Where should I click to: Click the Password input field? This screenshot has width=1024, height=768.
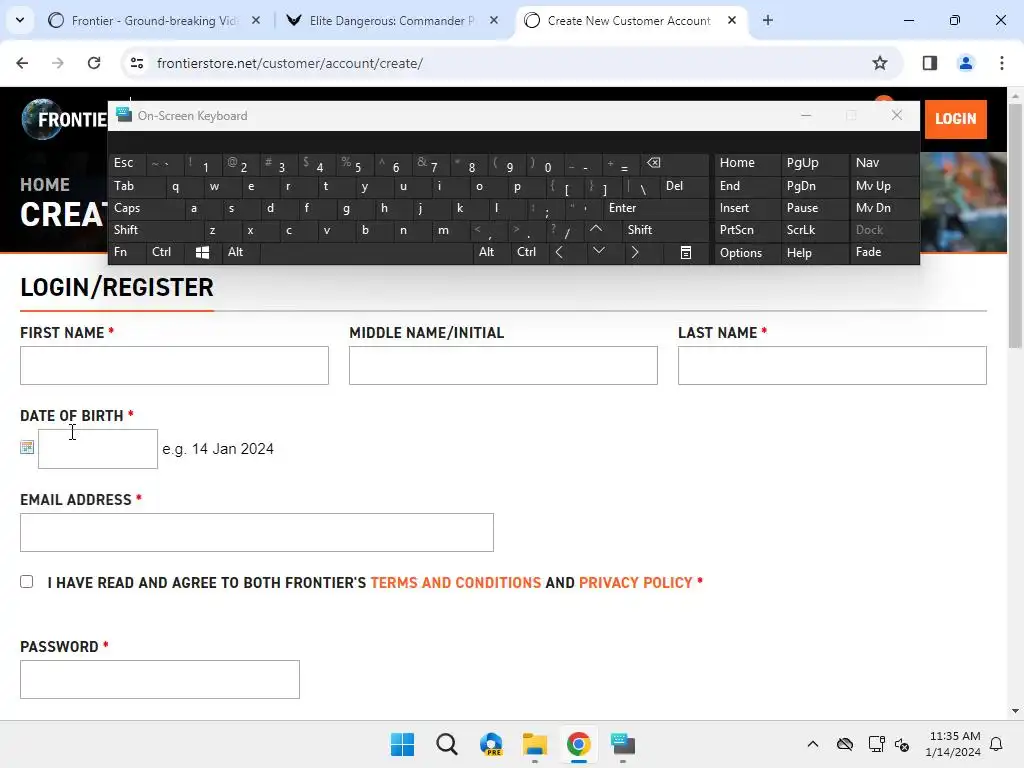(160, 679)
